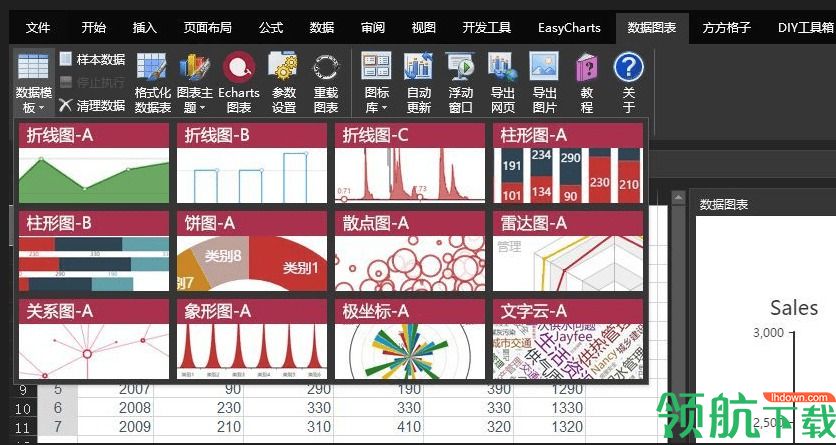Click the cell containing 2008

(115, 408)
